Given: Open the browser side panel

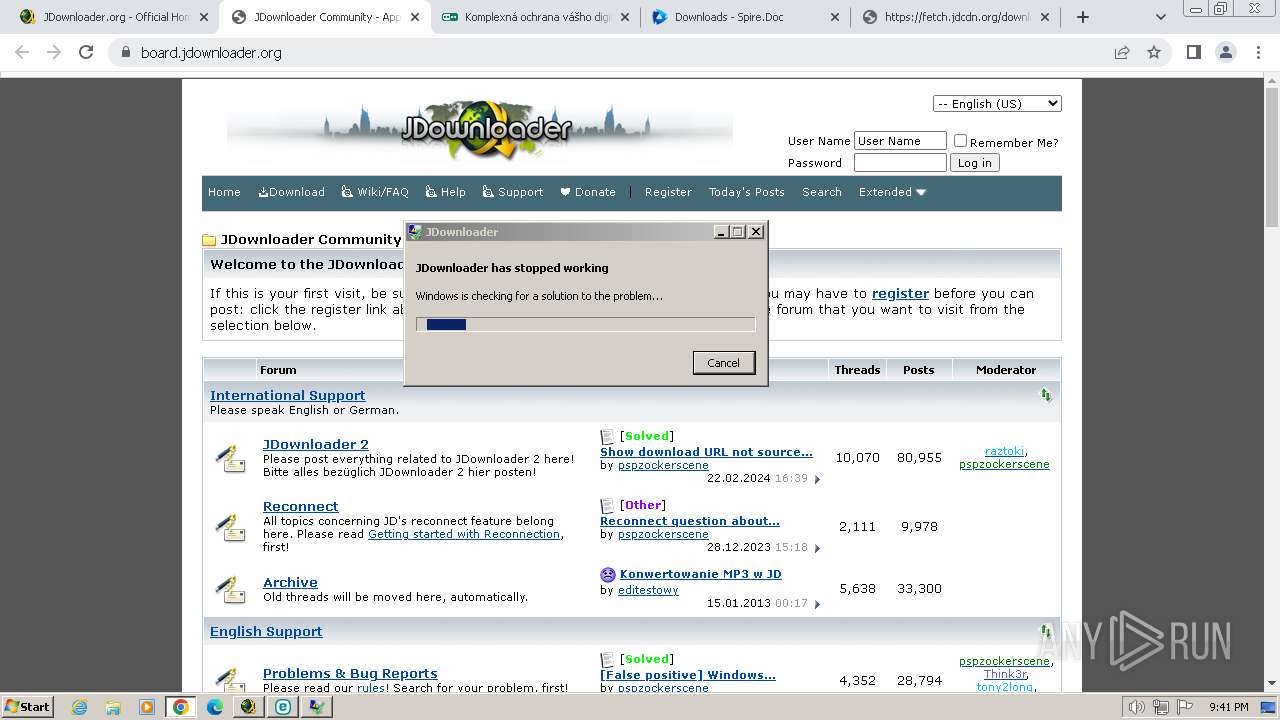Looking at the screenshot, I should (x=1193, y=52).
